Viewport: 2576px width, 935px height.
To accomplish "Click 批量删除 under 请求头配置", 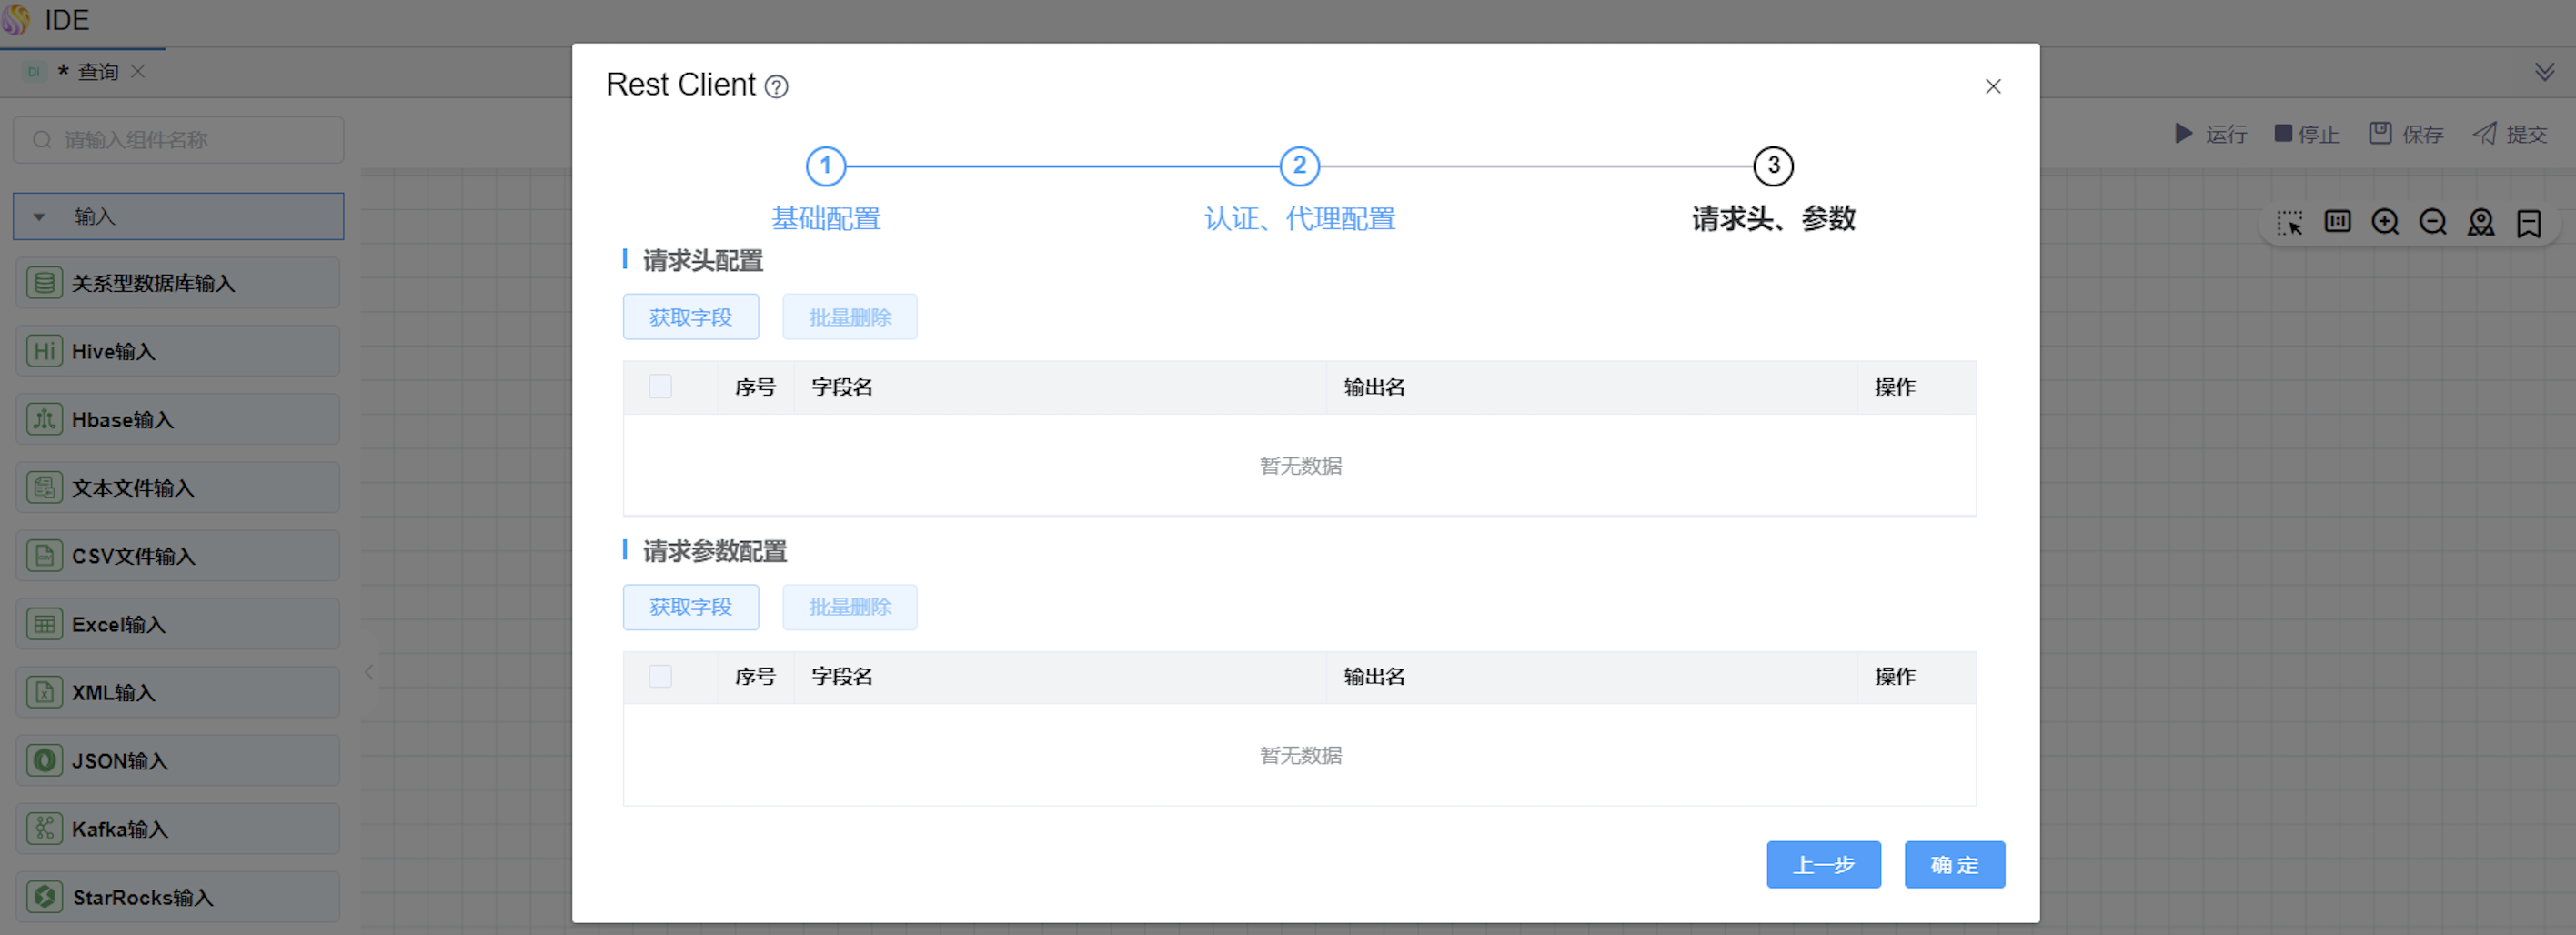I will pos(850,317).
